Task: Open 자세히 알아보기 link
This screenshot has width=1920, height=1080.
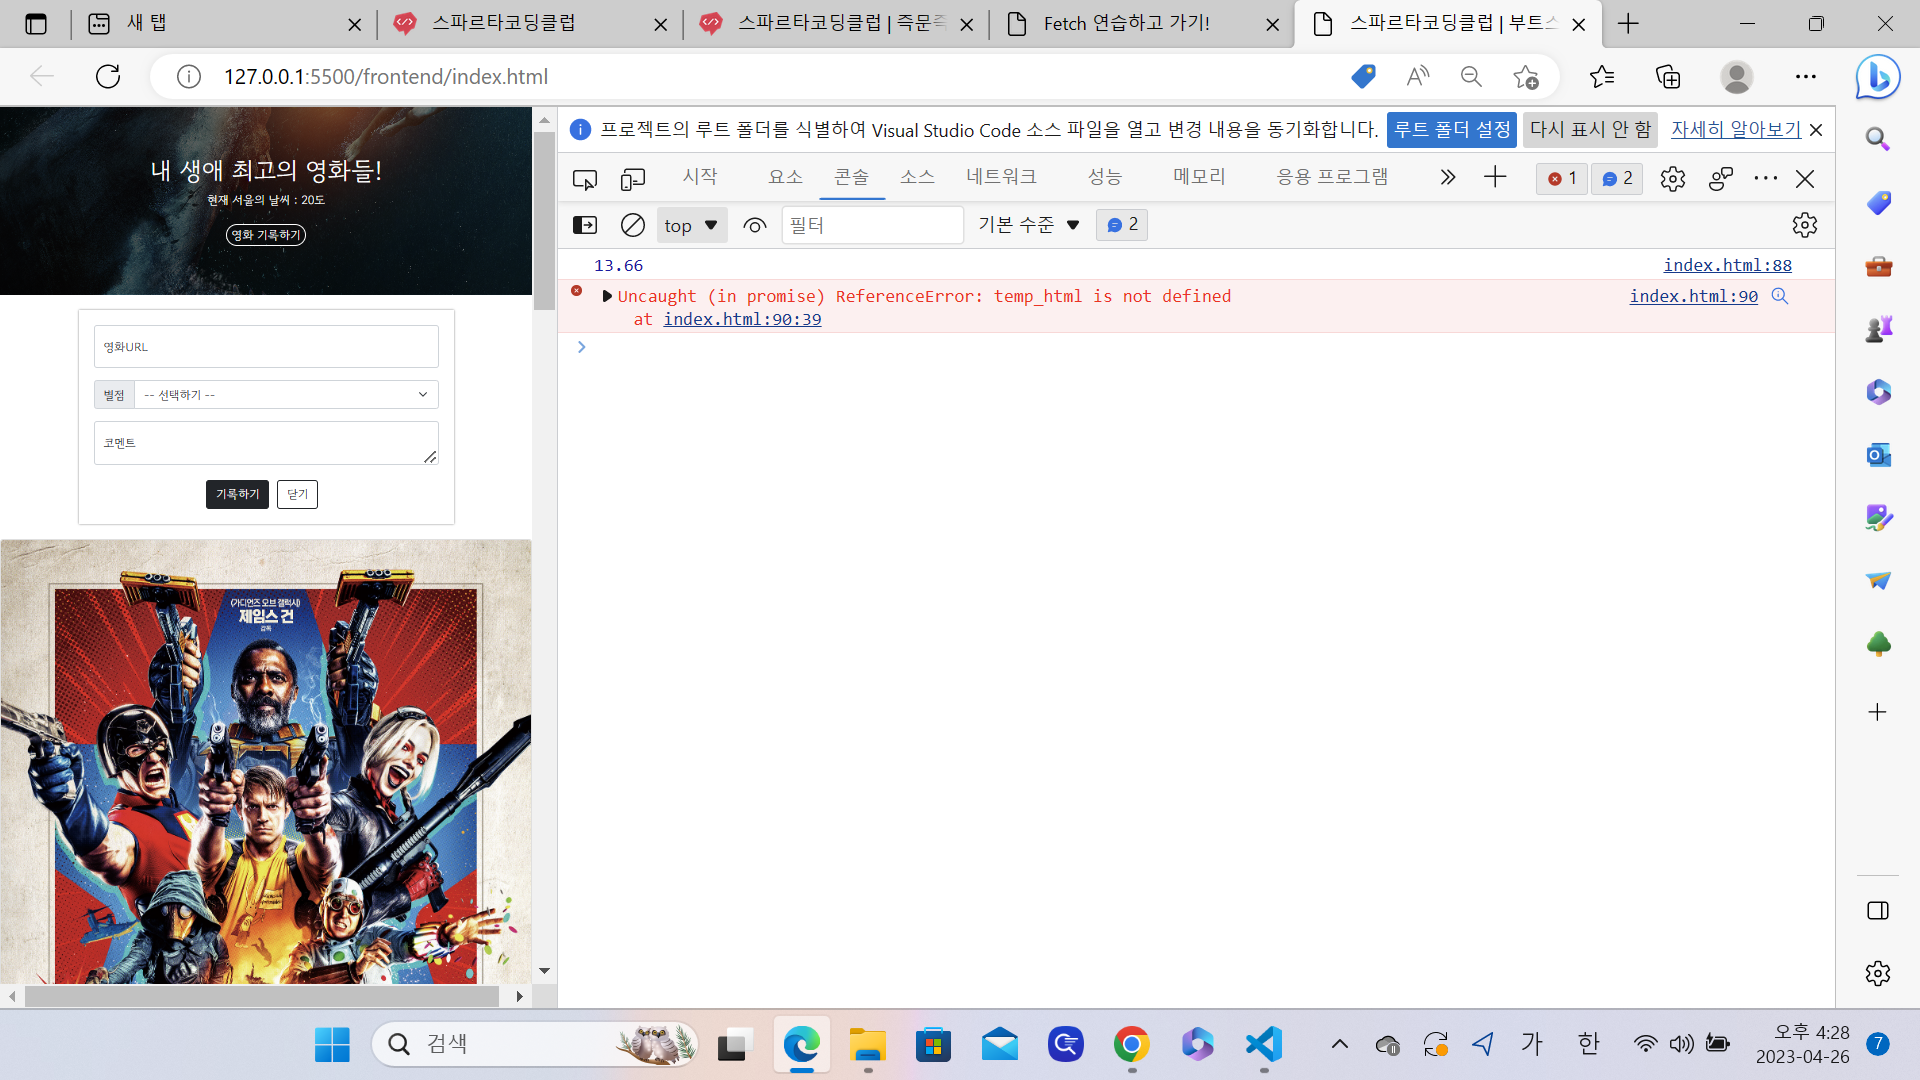Action: point(1736,129)
